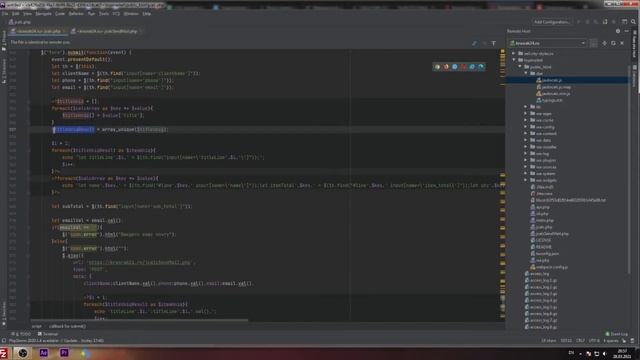
Task: Open preview in Firefox browser icon
Action: 446,67
